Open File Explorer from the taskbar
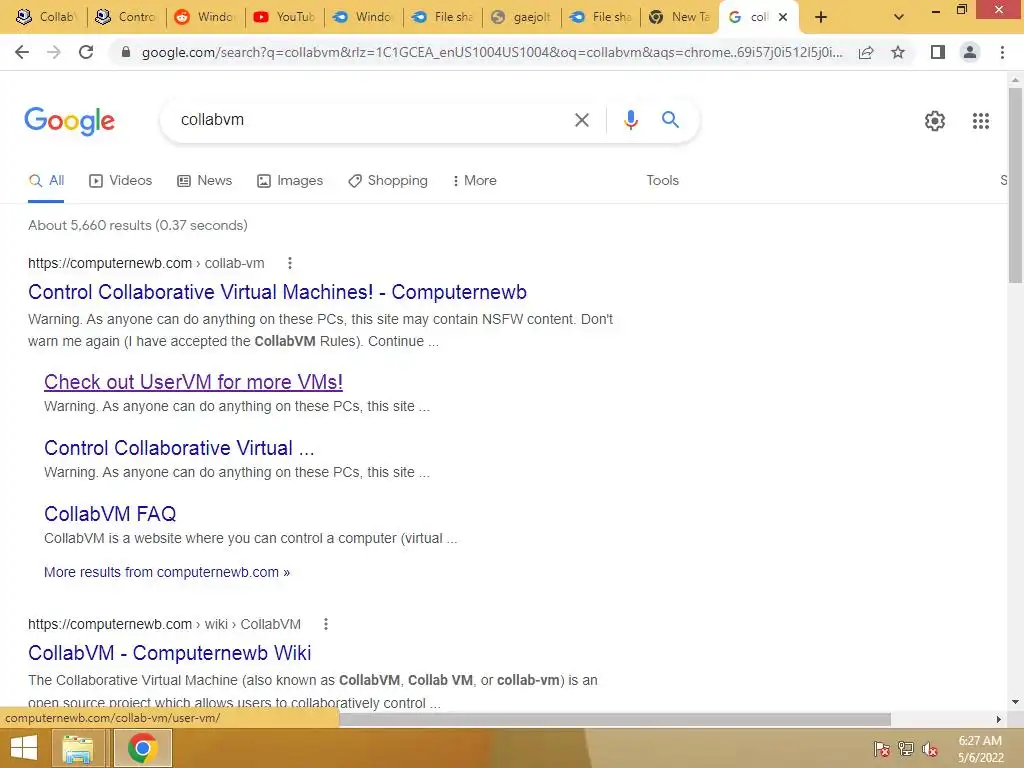The image size is (1024, 768). [78, 748]
